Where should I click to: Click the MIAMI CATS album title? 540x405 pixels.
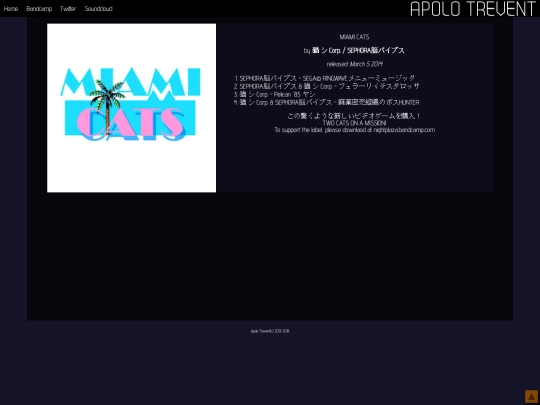(x=354, y=37)
